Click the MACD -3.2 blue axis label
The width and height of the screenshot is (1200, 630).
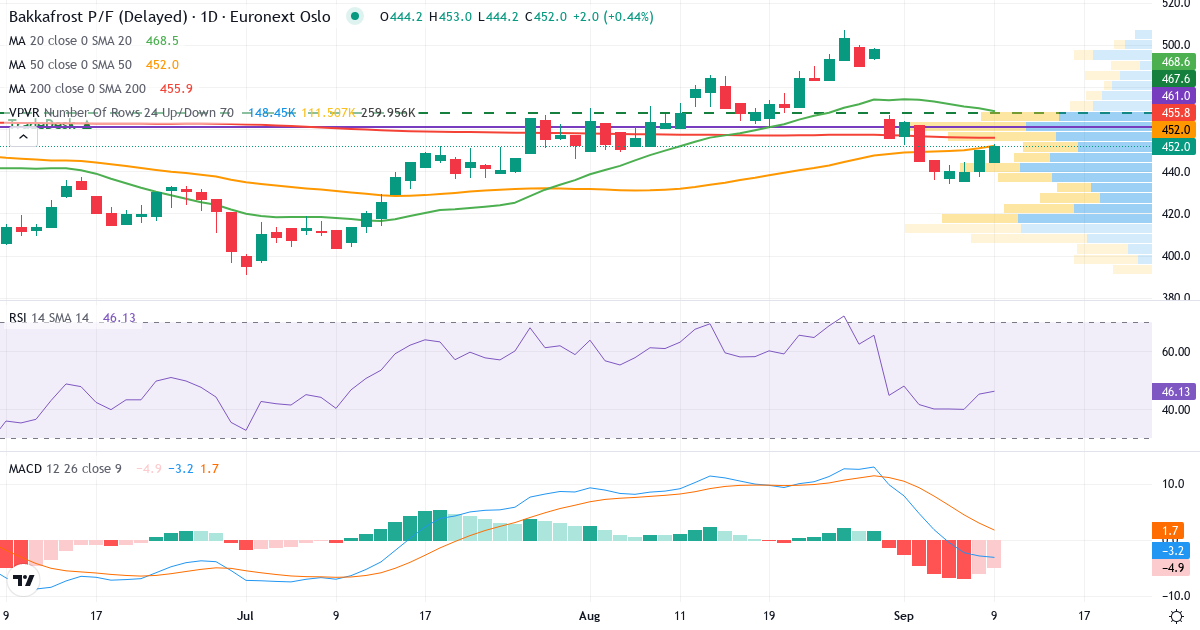coord(1171,550)
